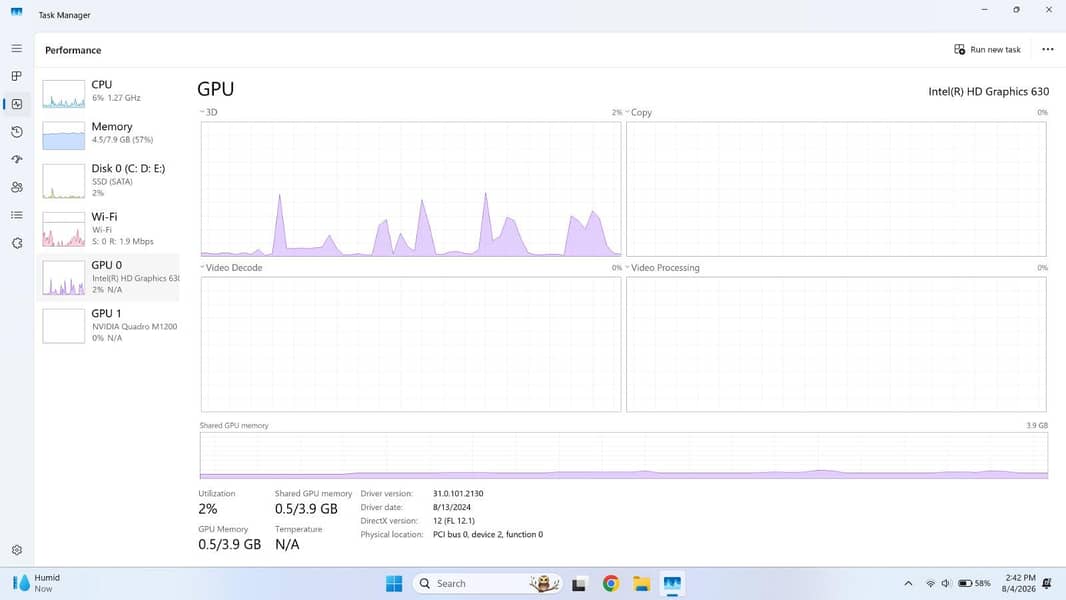Open the notification bell icon
Image resolution: width=1066 pixels, height=600 pixels.
pos(1047,584)
